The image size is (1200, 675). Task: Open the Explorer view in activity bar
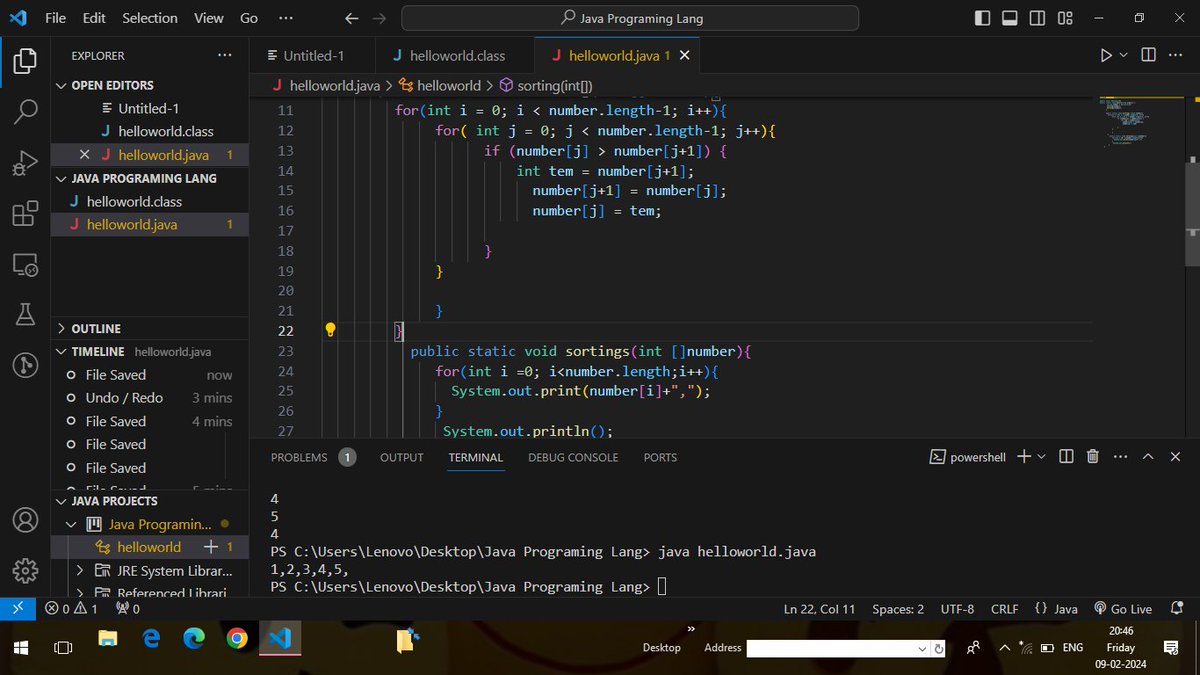[x=25, y=61]
